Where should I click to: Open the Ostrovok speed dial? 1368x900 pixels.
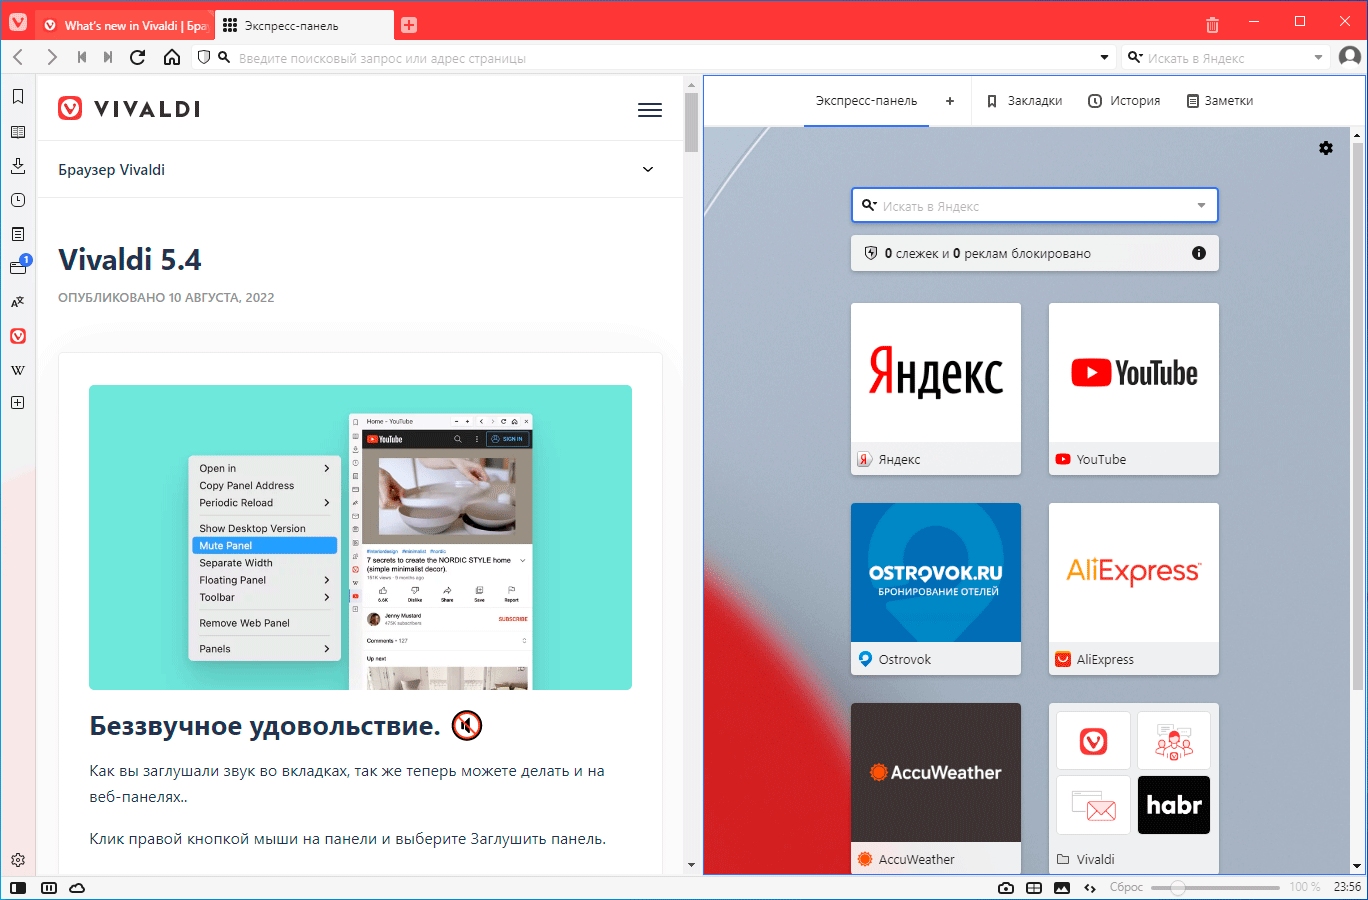[x=936, y=589]
